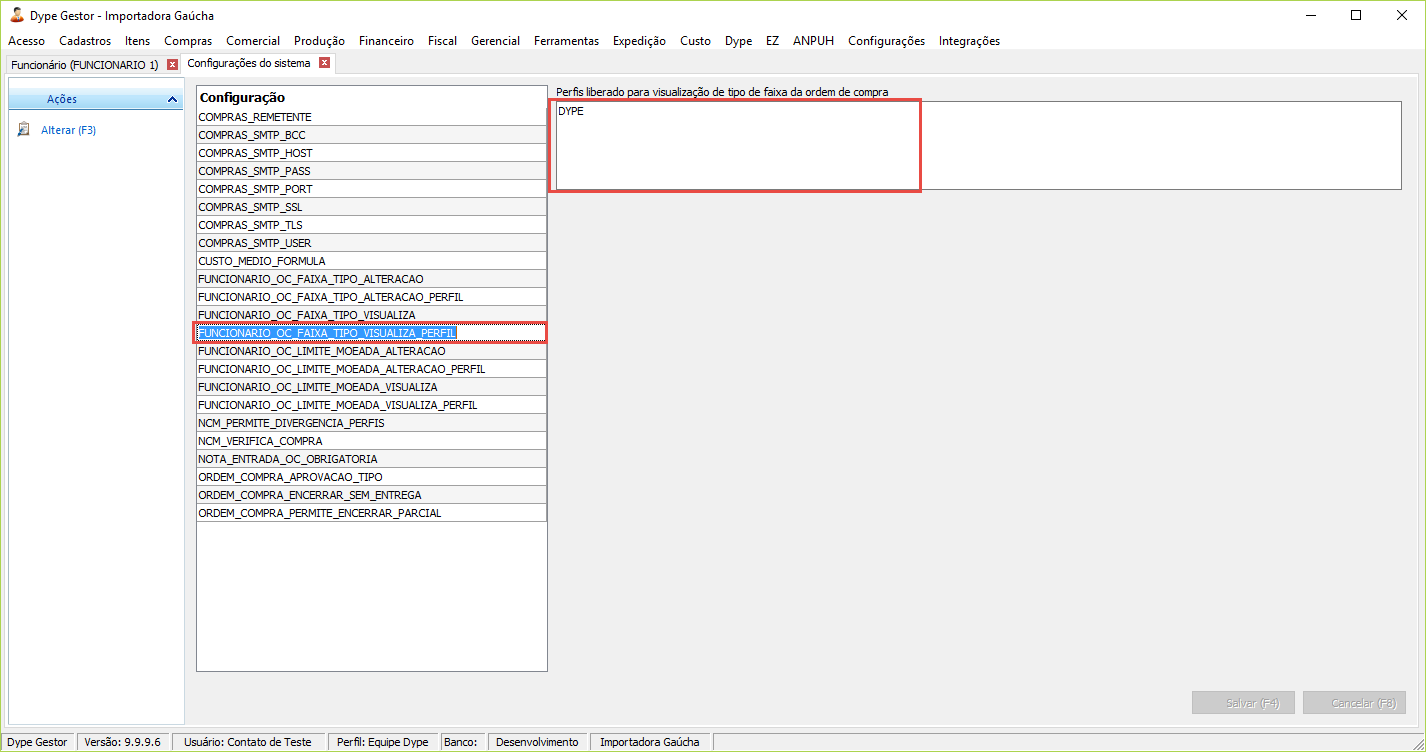Click the Versão: 9.9.9.6 status entry
The height and width of the screenshot is (752, 1426).
(x=123, y=742)
